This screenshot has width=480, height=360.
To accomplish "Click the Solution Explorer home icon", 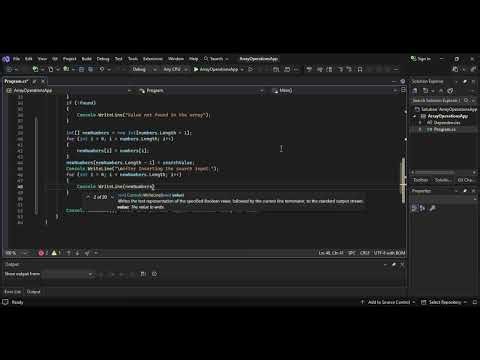I will (x=415, y=91).
